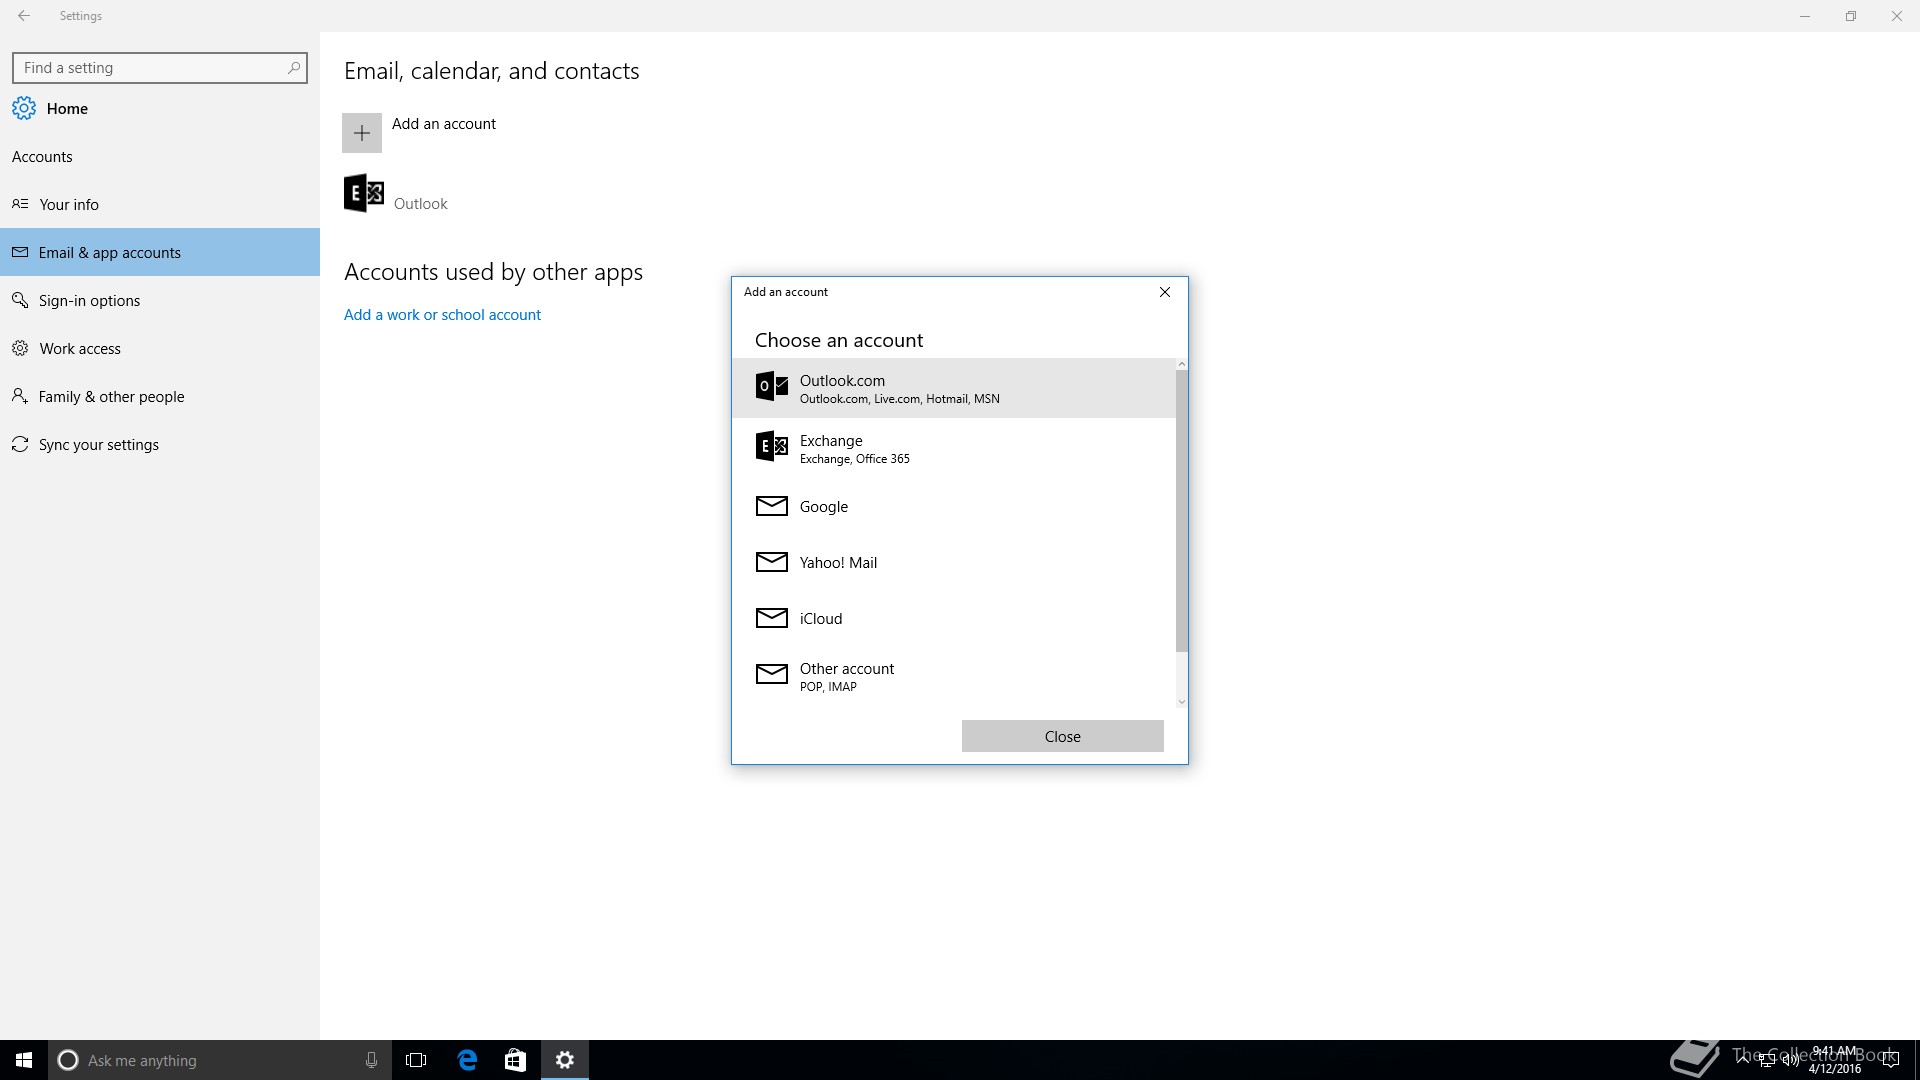Click the Accounts section heading in sidebar
The image size is (1920, 1080).
(x=42, y=157)
